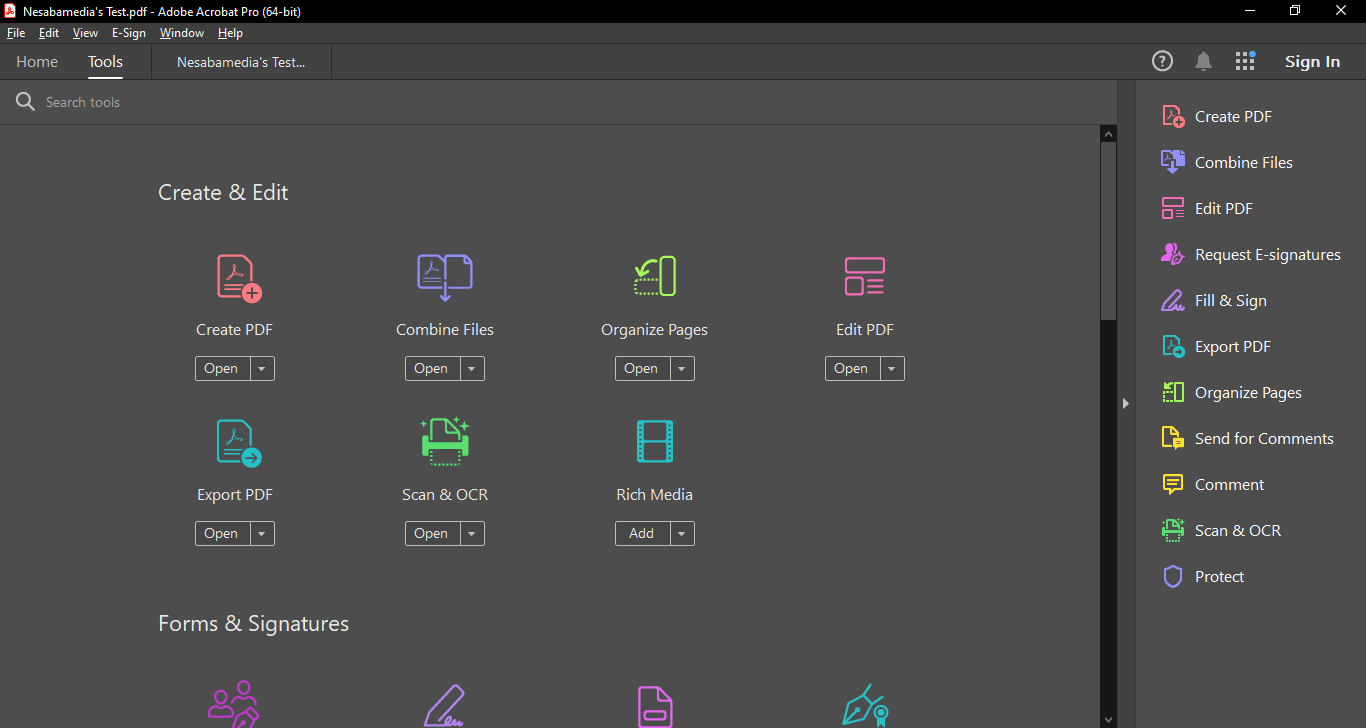Collapse the right tools pane arrow
The image size is (1366, 728).
1126,403
